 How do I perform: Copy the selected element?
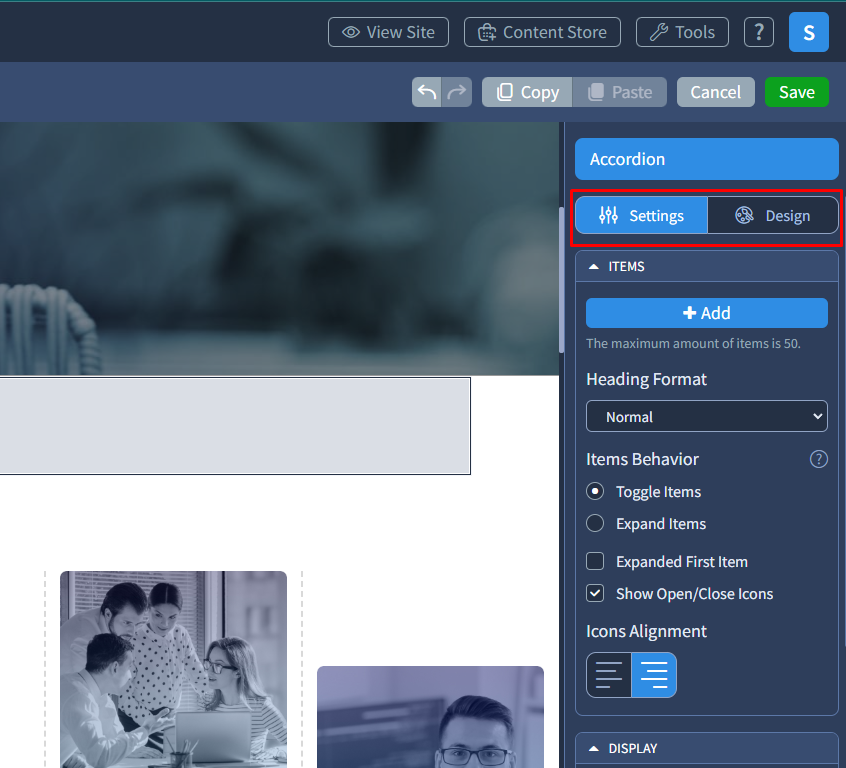pyautogui.click(x=527, y=92)
